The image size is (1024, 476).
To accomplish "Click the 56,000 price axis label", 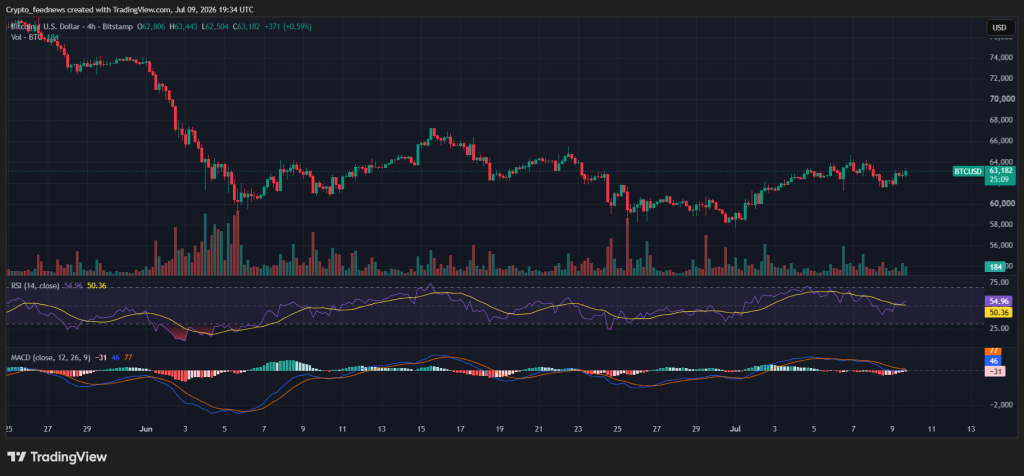I will (1001, 246).
